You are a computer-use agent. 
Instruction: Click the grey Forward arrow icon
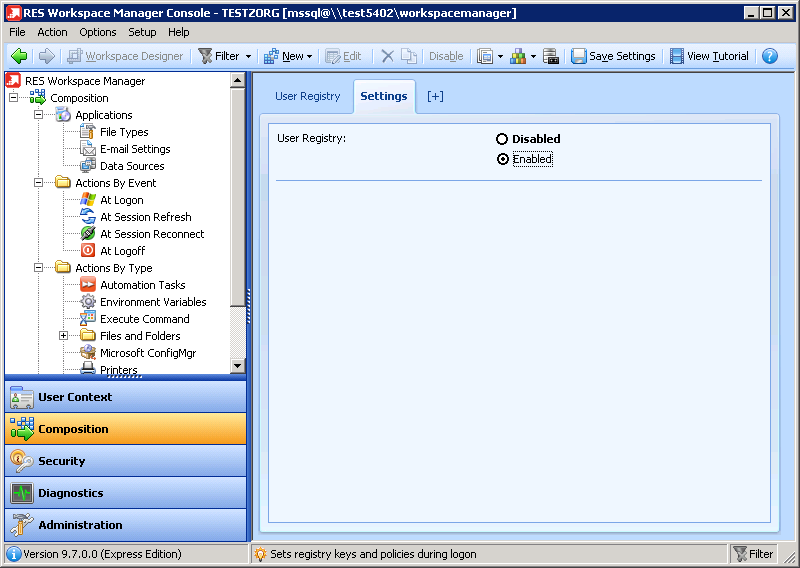click(x=46, y=56)
